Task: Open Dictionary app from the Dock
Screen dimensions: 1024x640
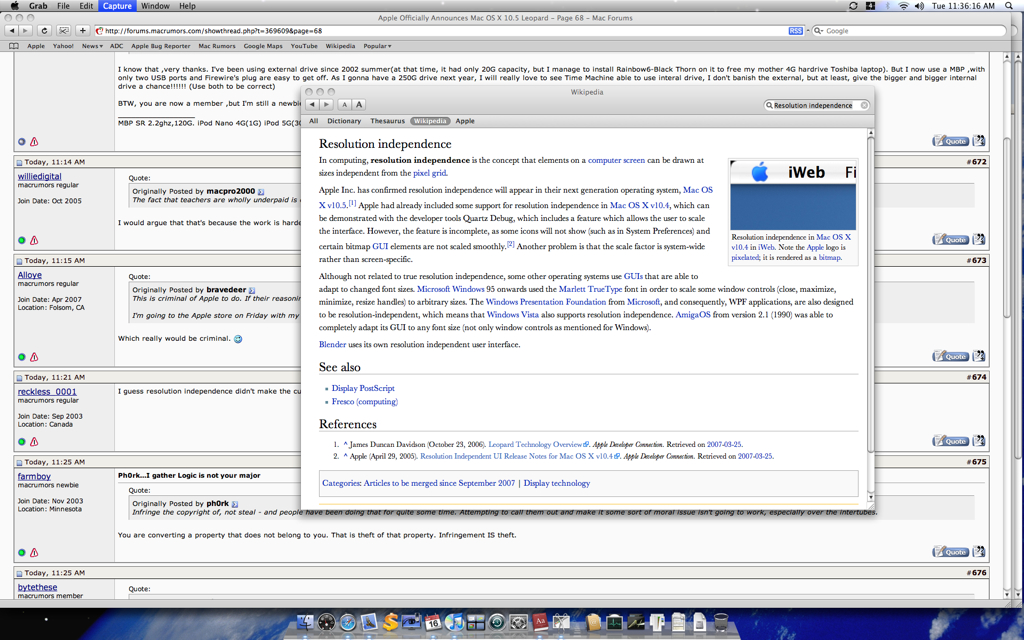Action: [540, 622]
